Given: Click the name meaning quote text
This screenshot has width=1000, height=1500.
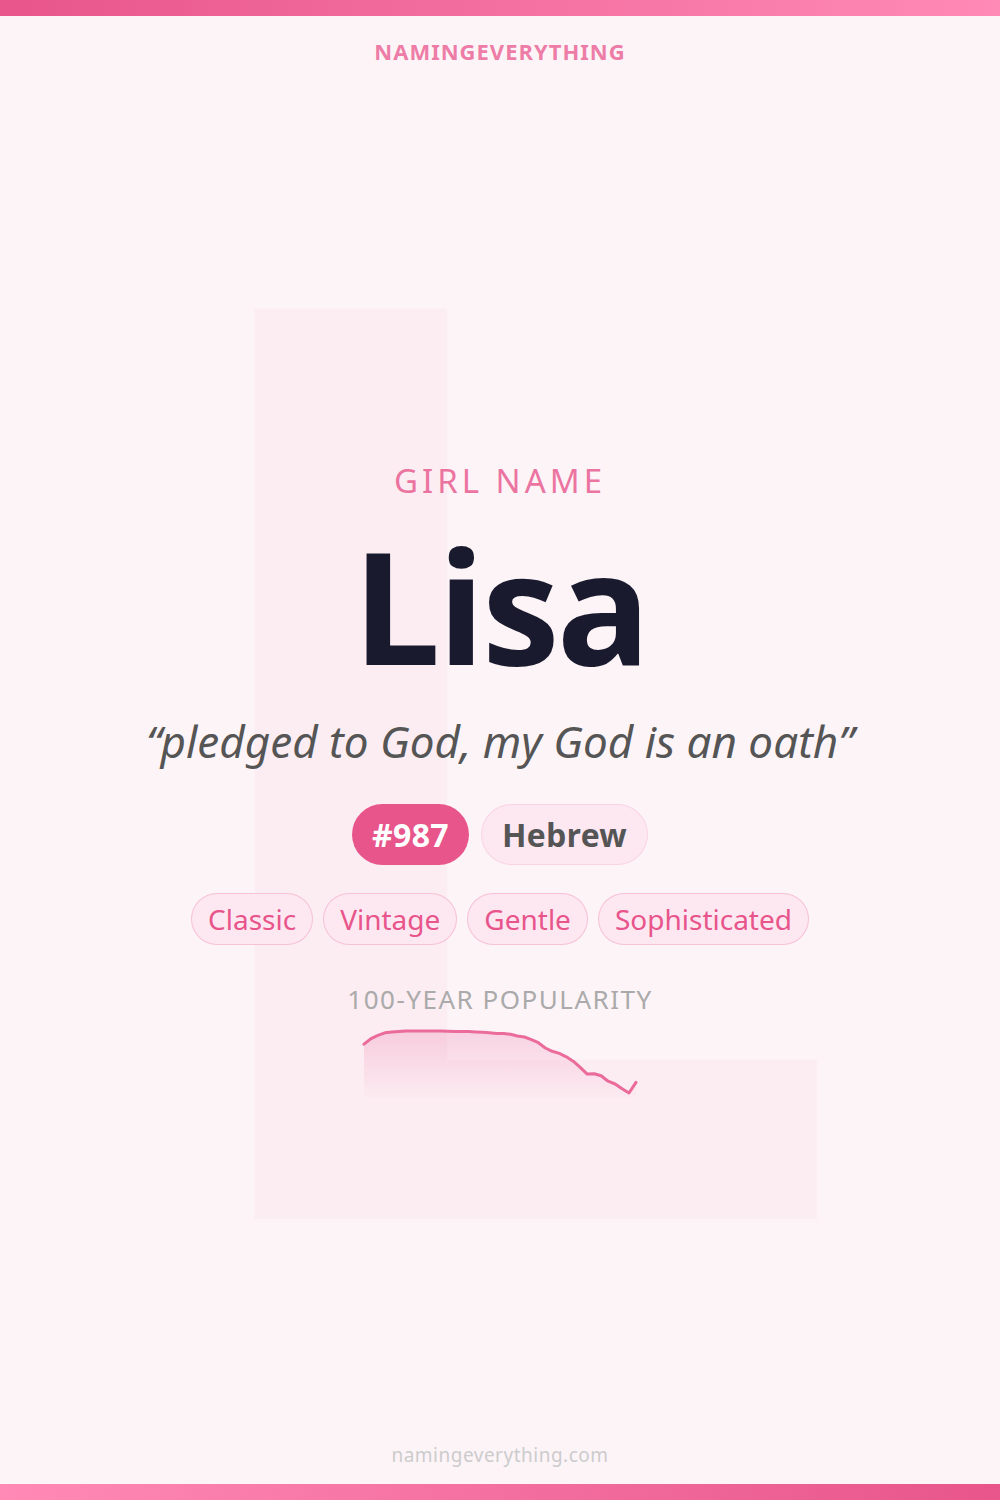Looking at the screenshot, I should coord(500,744).
